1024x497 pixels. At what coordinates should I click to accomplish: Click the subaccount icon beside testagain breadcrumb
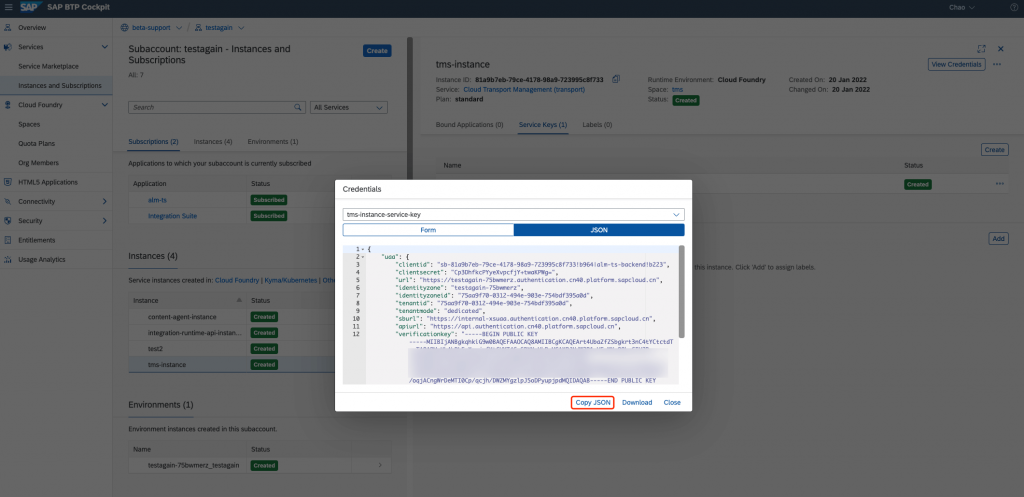click(198, 27)
